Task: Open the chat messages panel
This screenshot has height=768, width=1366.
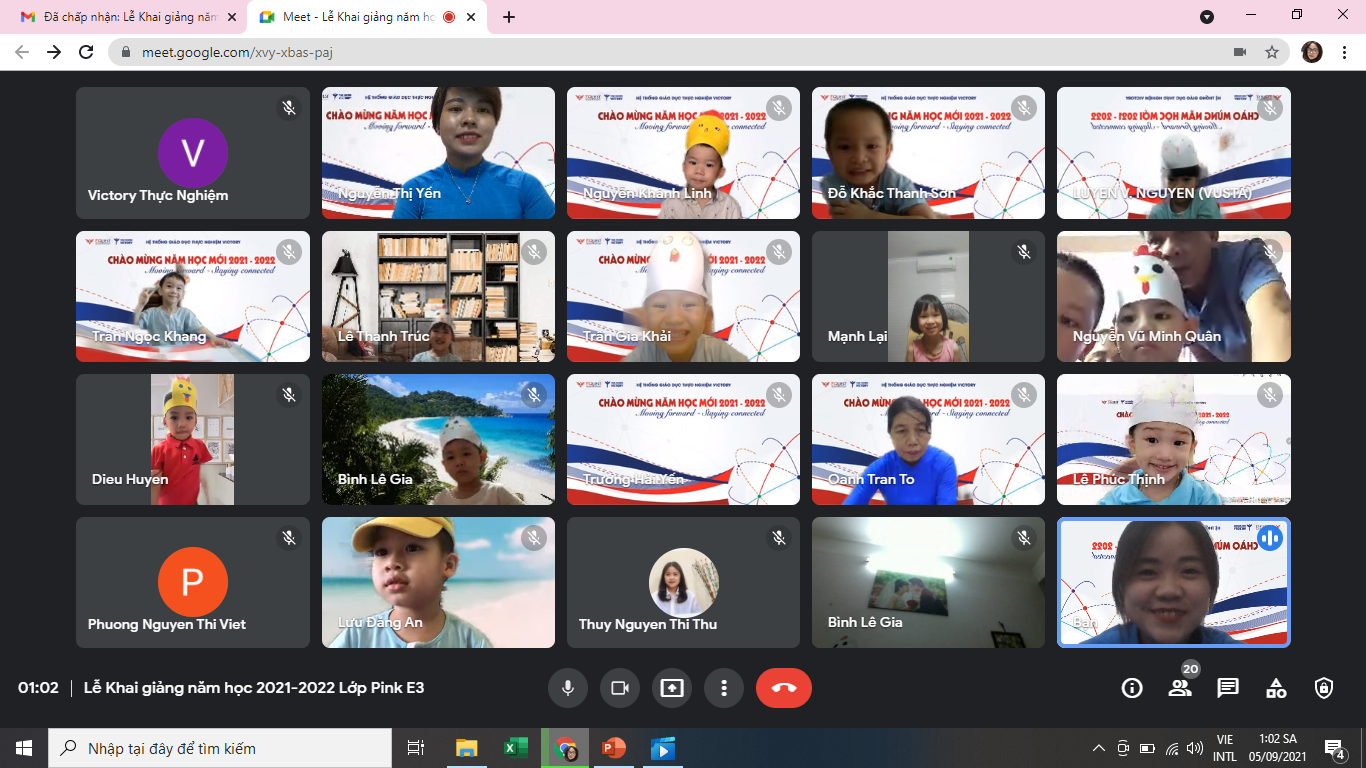Action: [1228, 688]
